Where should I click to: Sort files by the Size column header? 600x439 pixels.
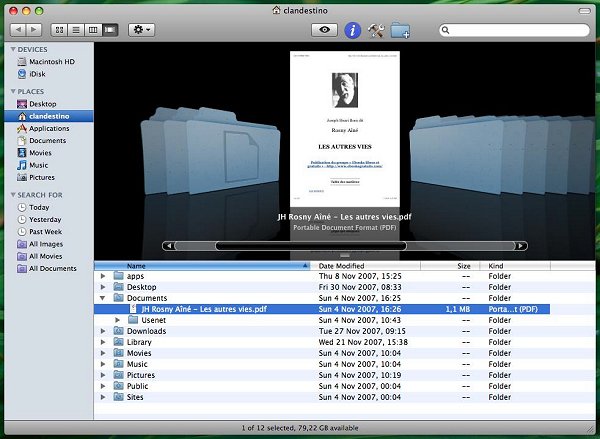(462, 266)
